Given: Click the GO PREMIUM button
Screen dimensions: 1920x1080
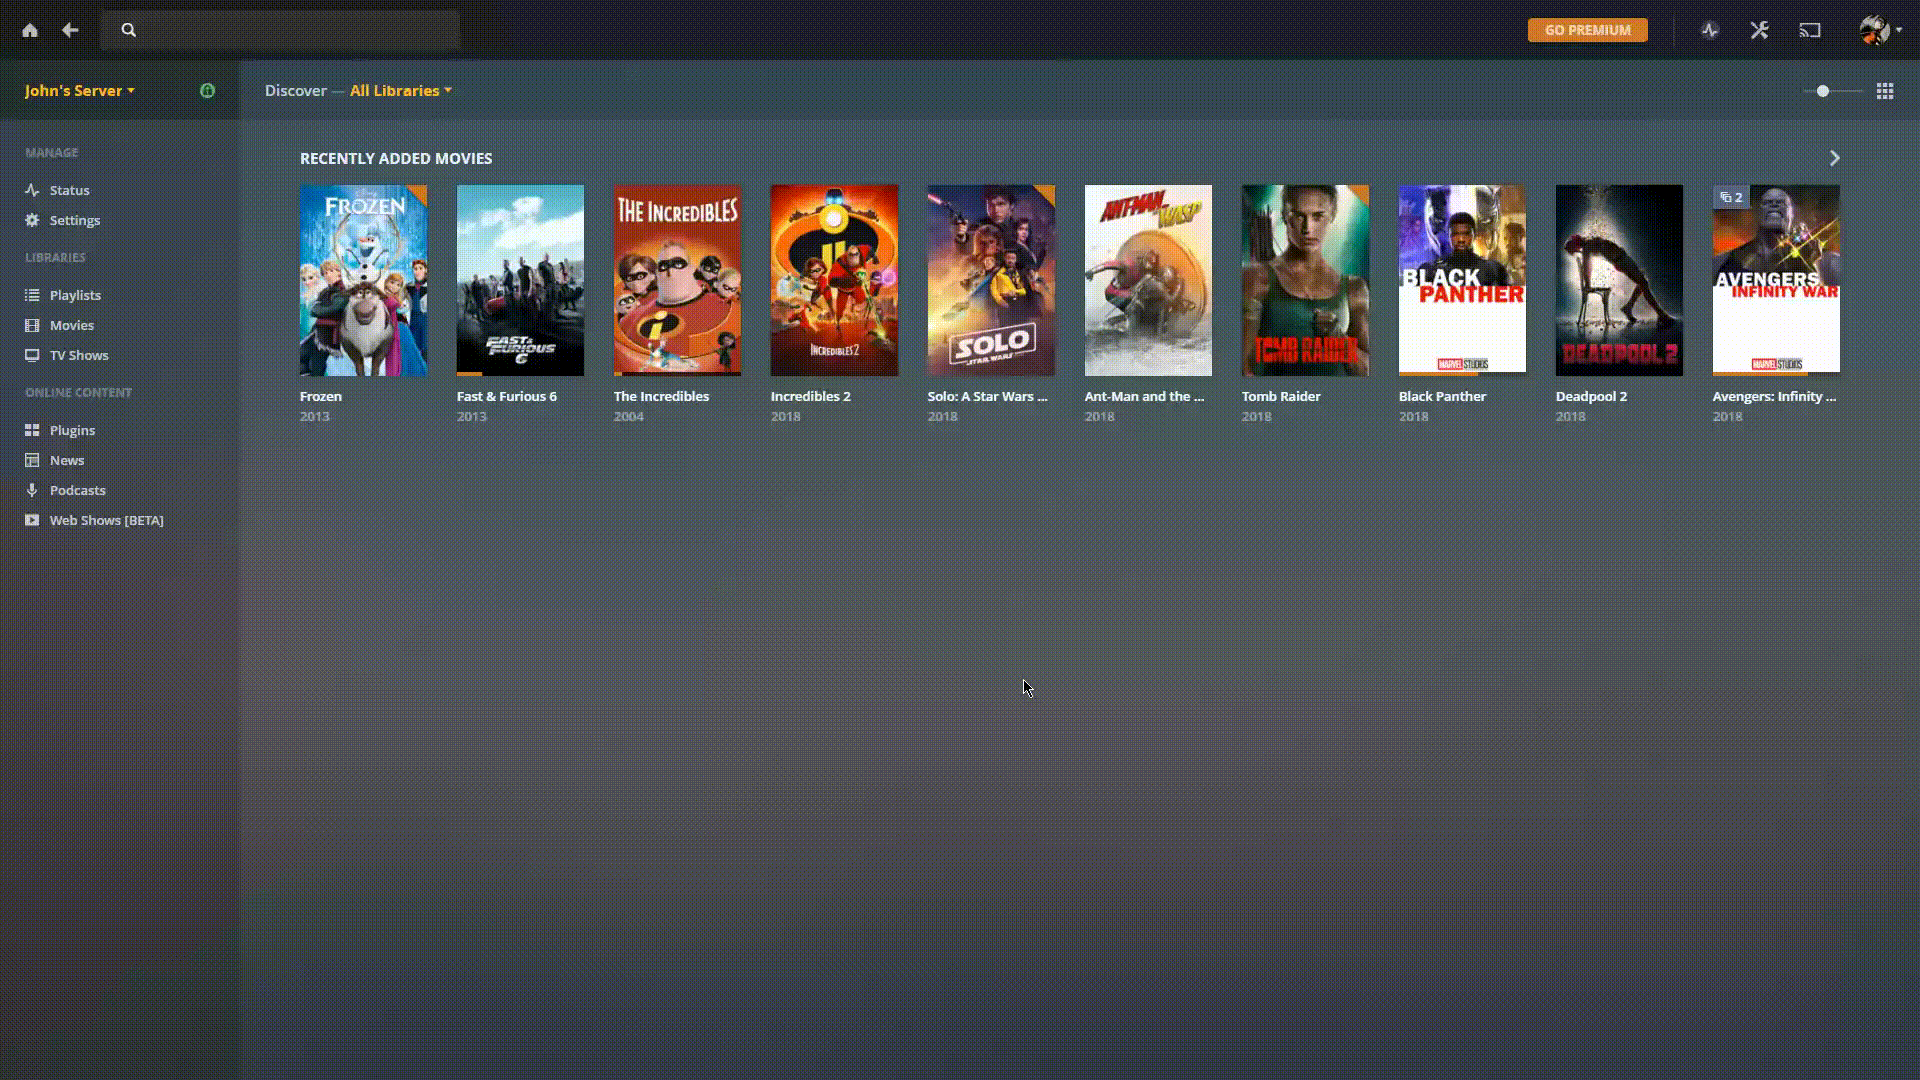Looking at the screenshot, I should tap(1587, 30).
